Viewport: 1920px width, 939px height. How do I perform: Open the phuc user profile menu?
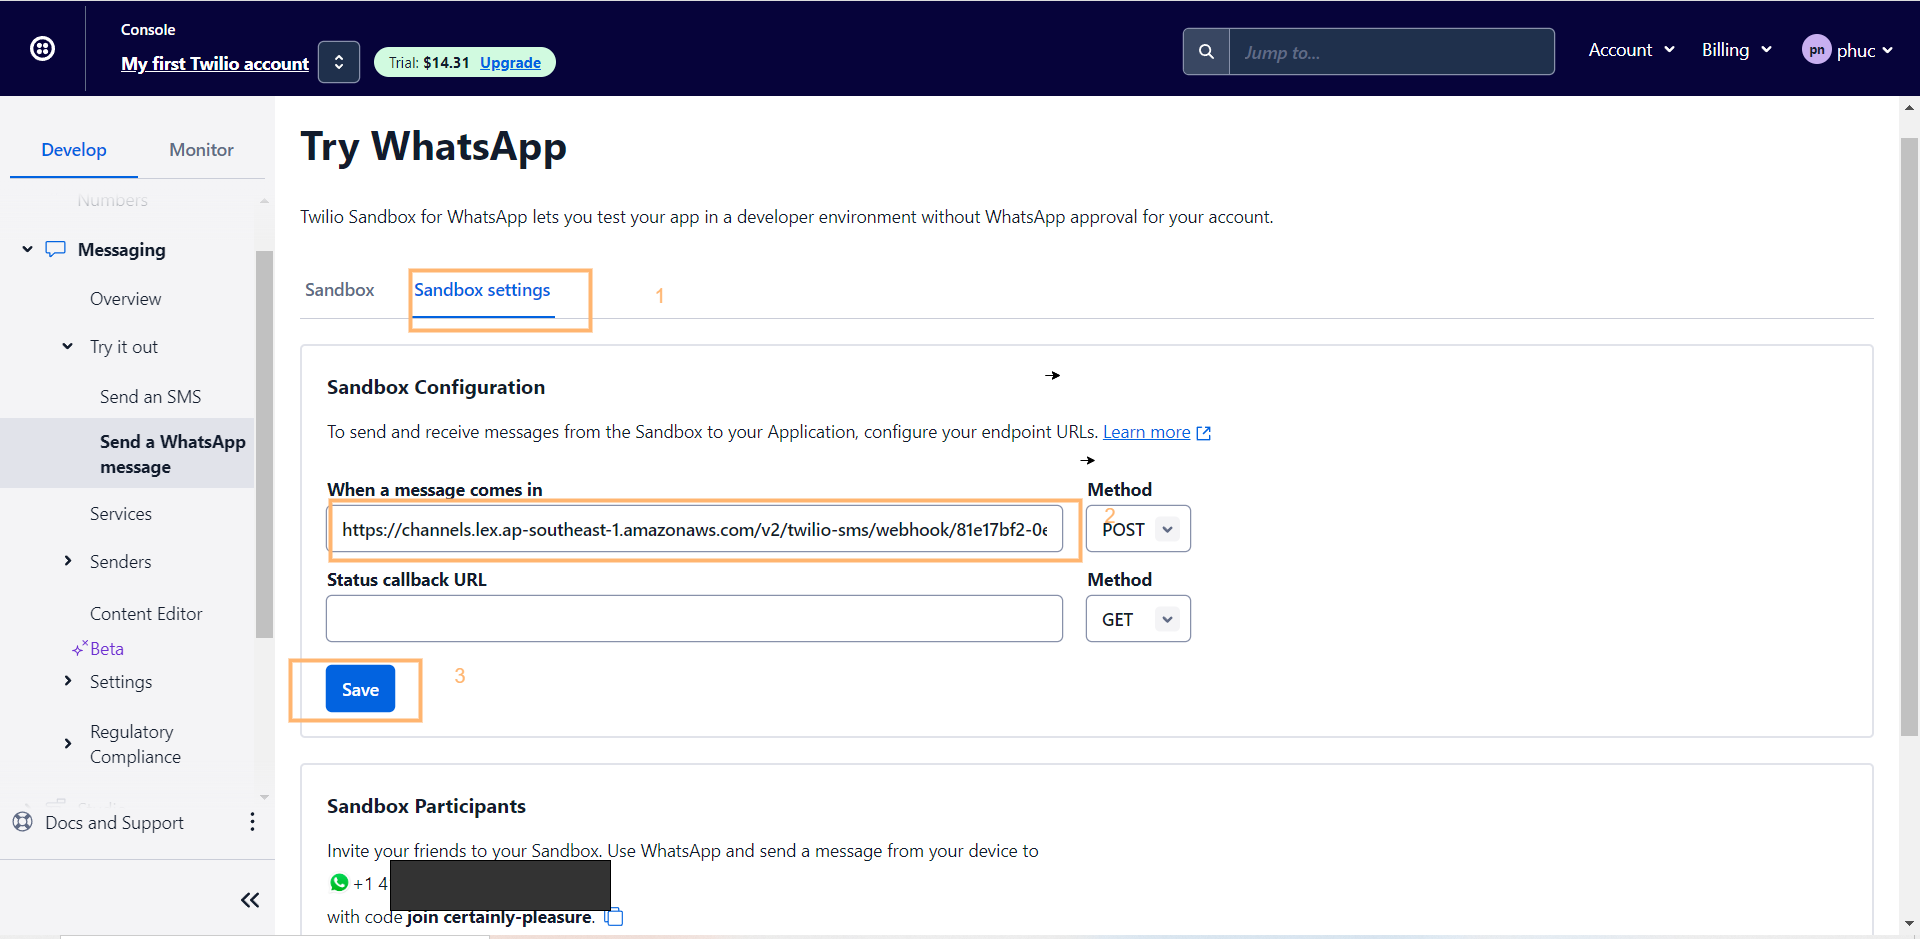click(x=1848, y=50)
